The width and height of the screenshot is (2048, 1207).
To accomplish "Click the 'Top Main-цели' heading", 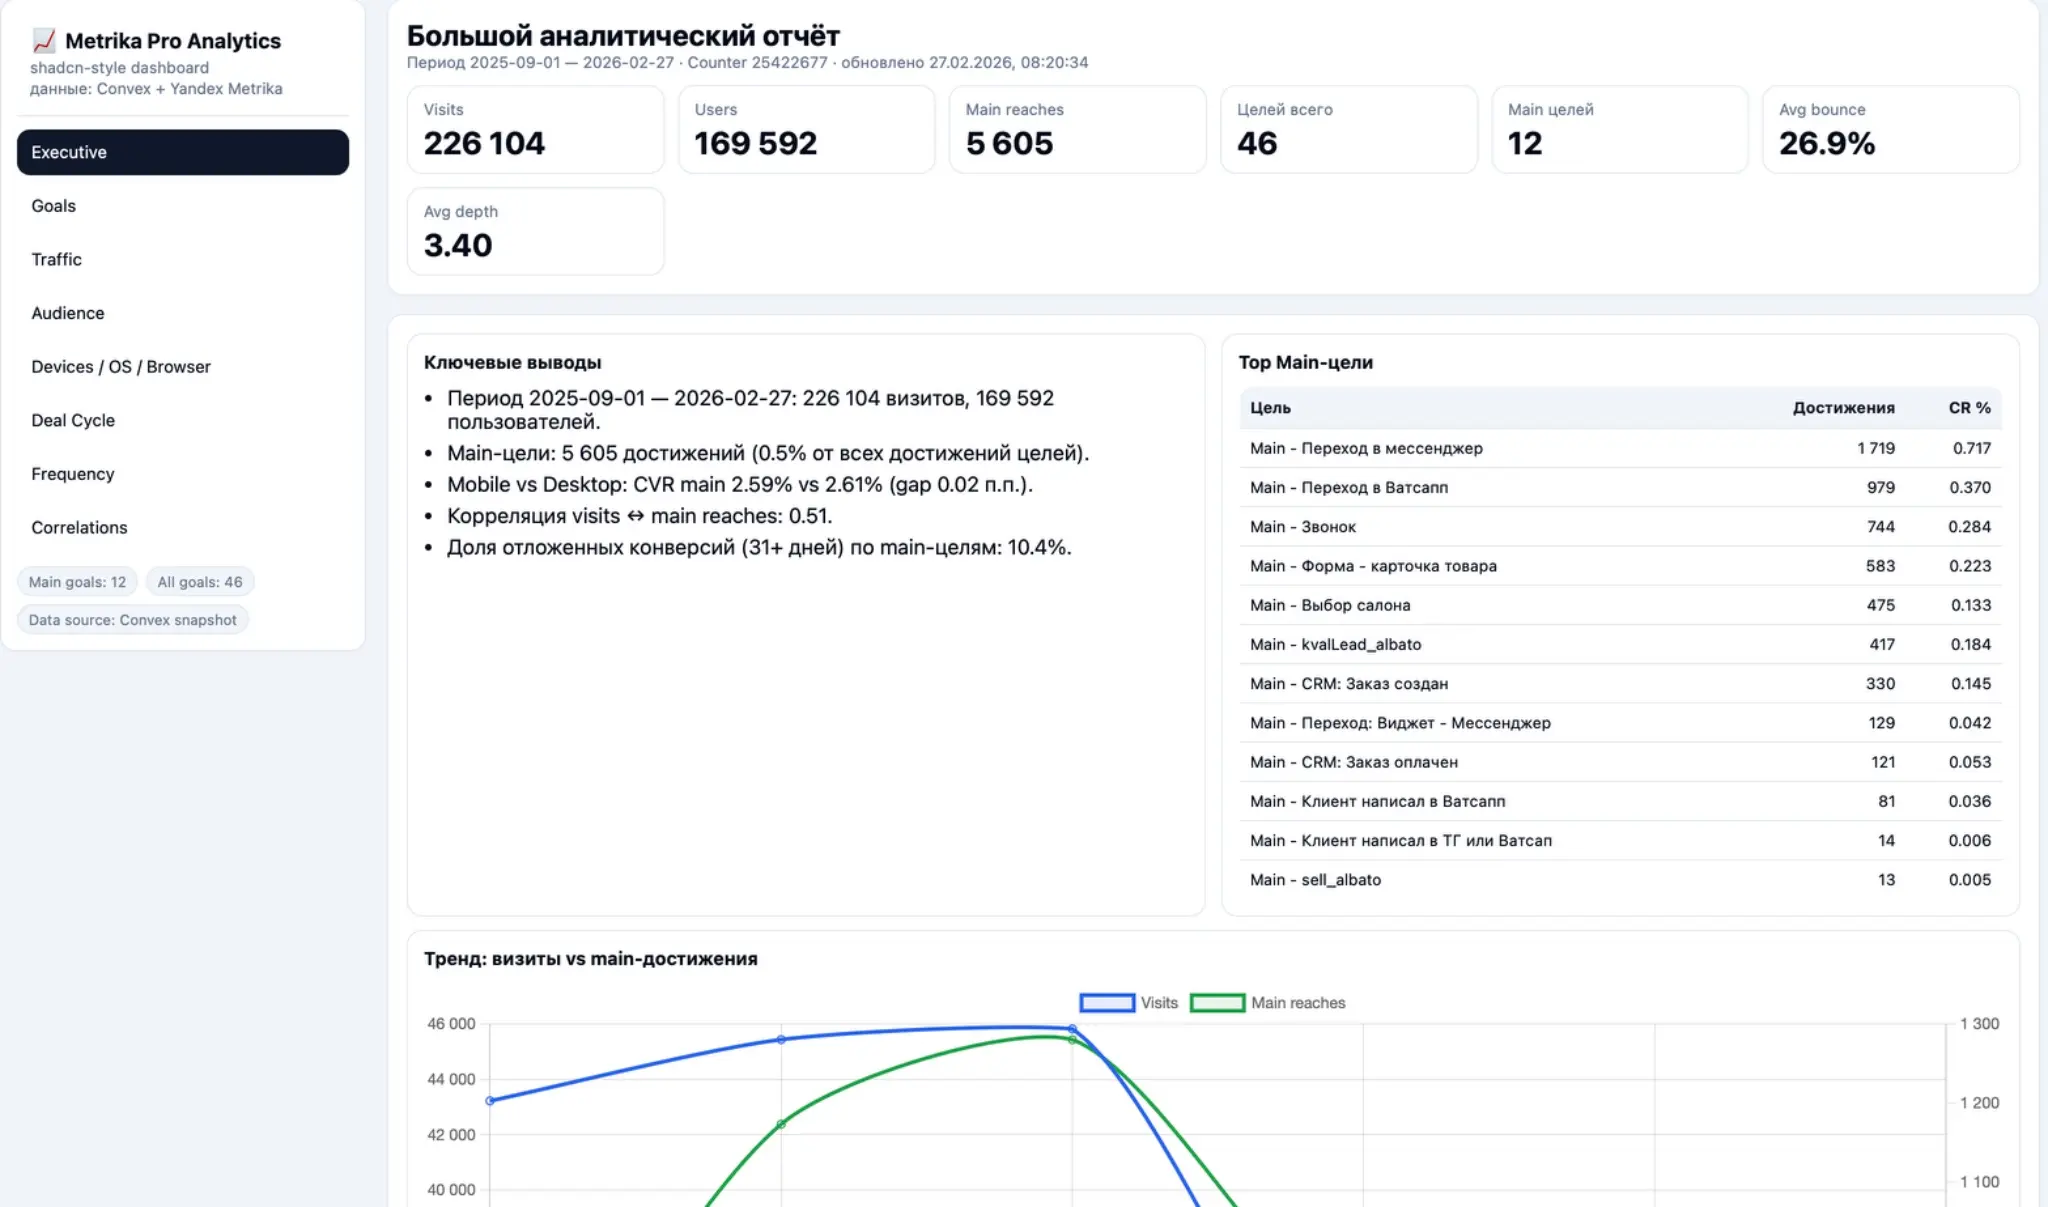I will 1306,363.
